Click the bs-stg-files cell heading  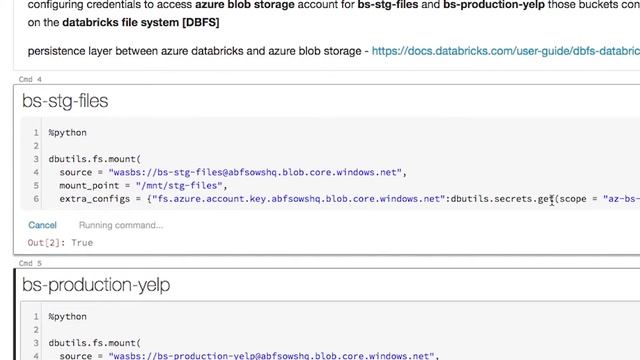pos(65,101)
